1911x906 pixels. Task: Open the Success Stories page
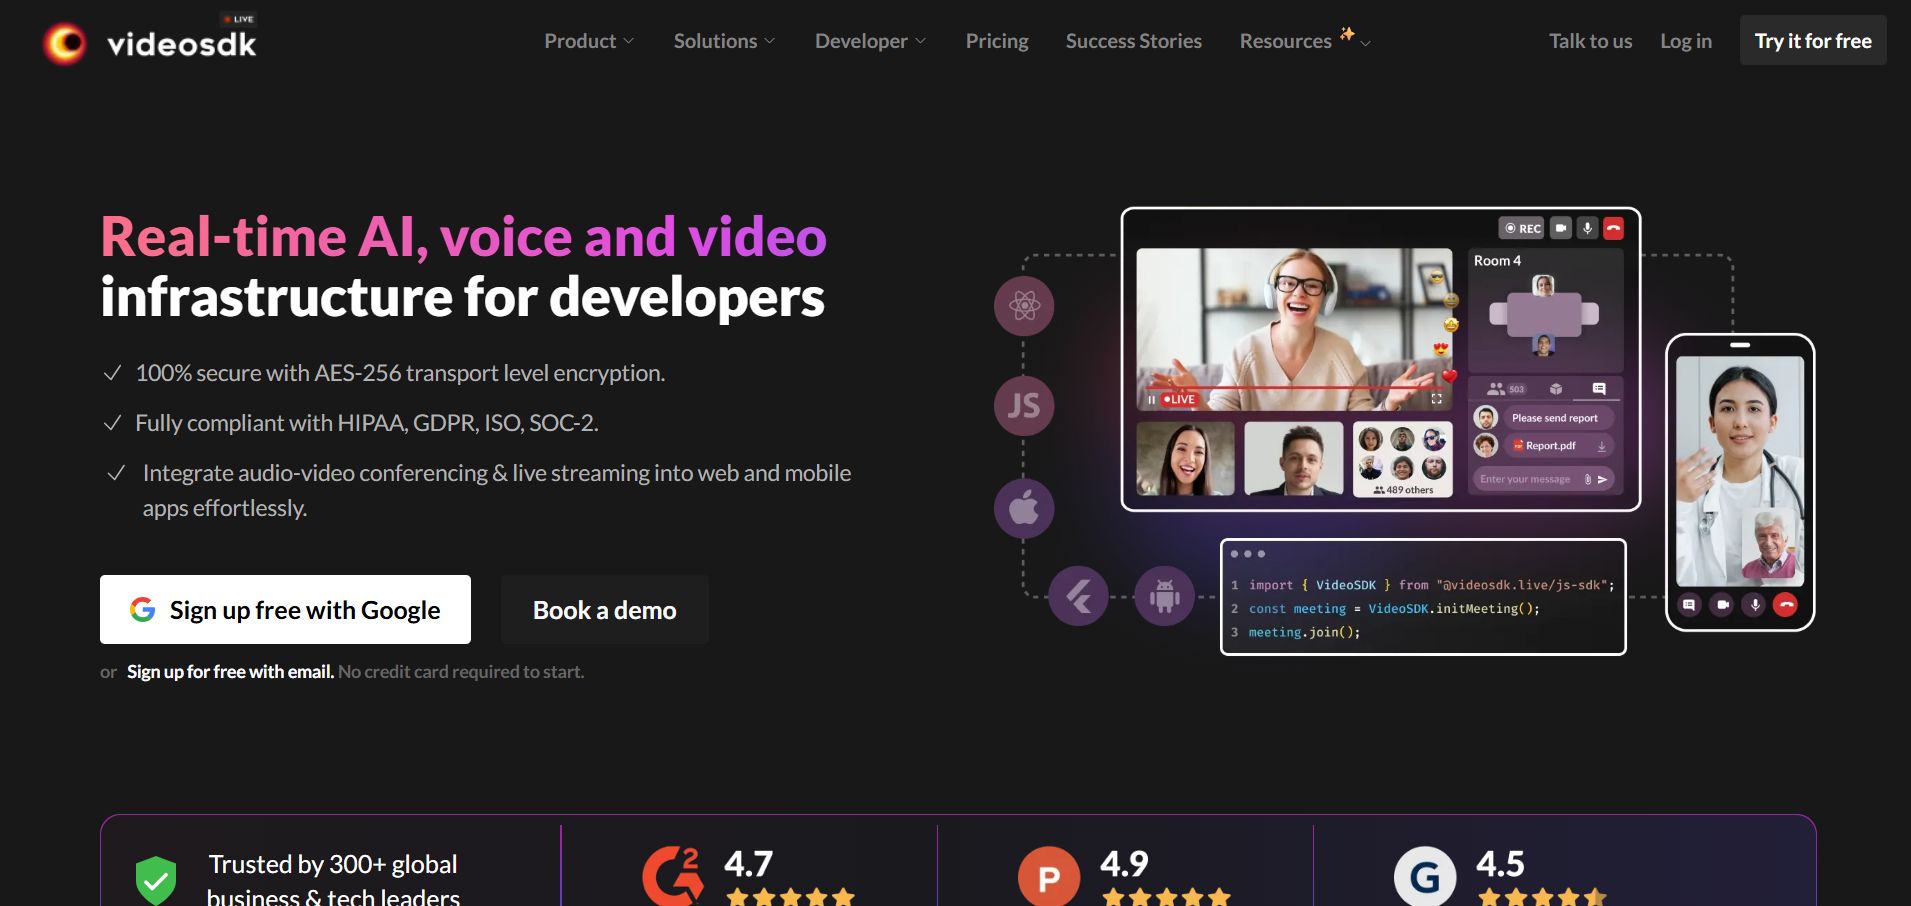[1134, 41]
